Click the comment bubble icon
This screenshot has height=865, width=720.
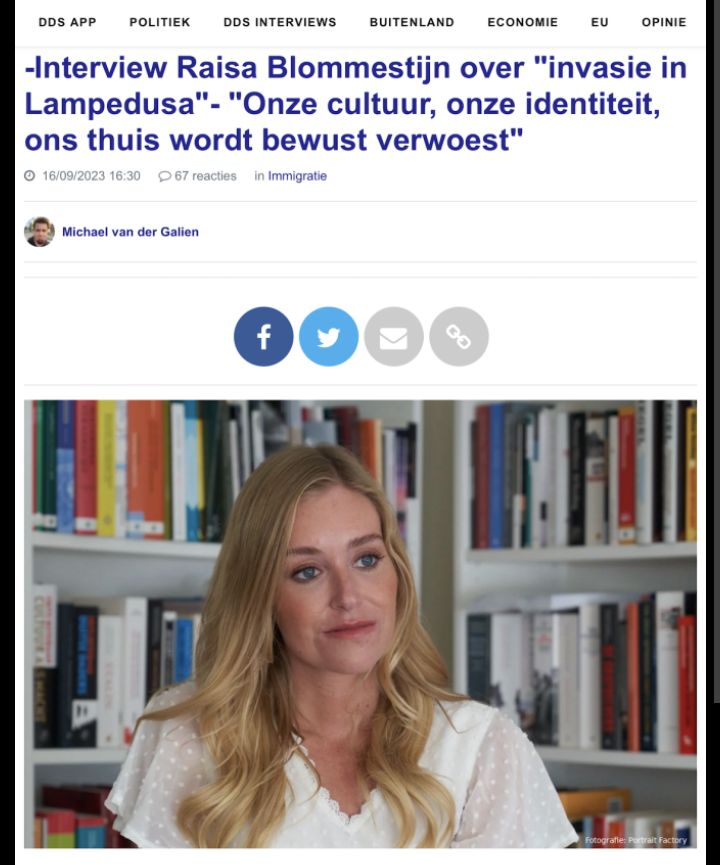tap(164, 176)
